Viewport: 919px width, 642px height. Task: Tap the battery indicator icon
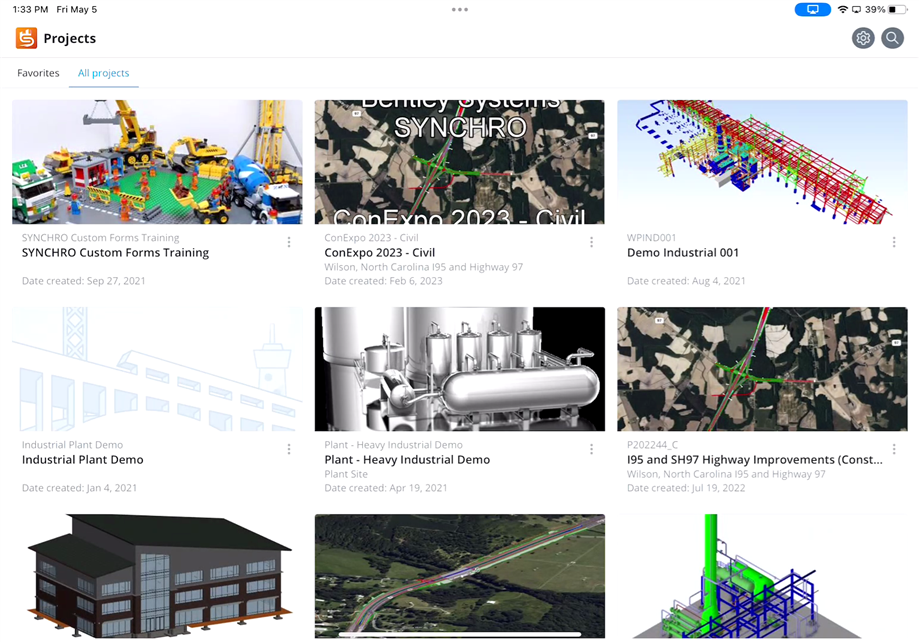pyautogui.click(x=897, y=9)
